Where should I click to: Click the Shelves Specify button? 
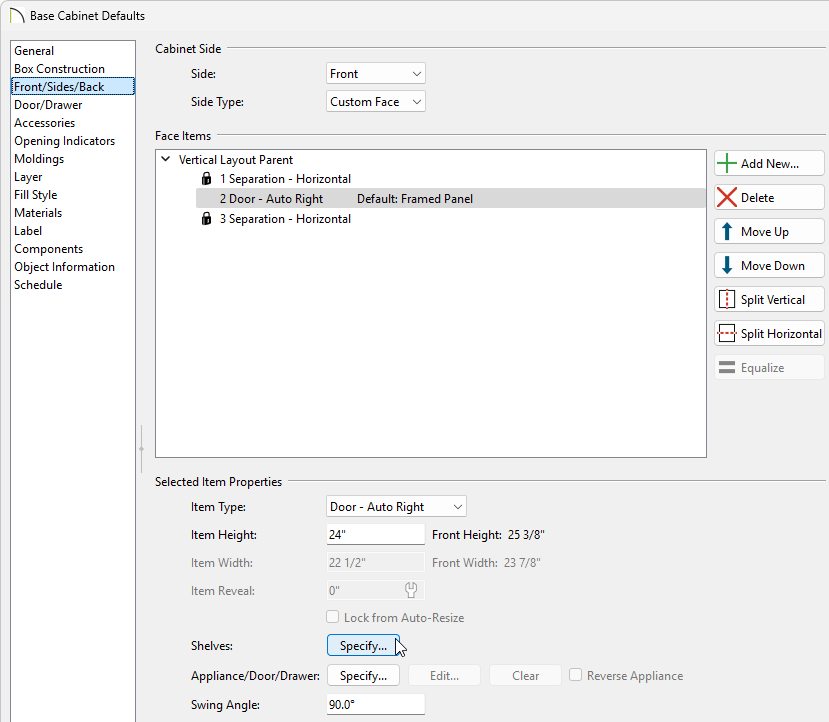click(363, 646)
